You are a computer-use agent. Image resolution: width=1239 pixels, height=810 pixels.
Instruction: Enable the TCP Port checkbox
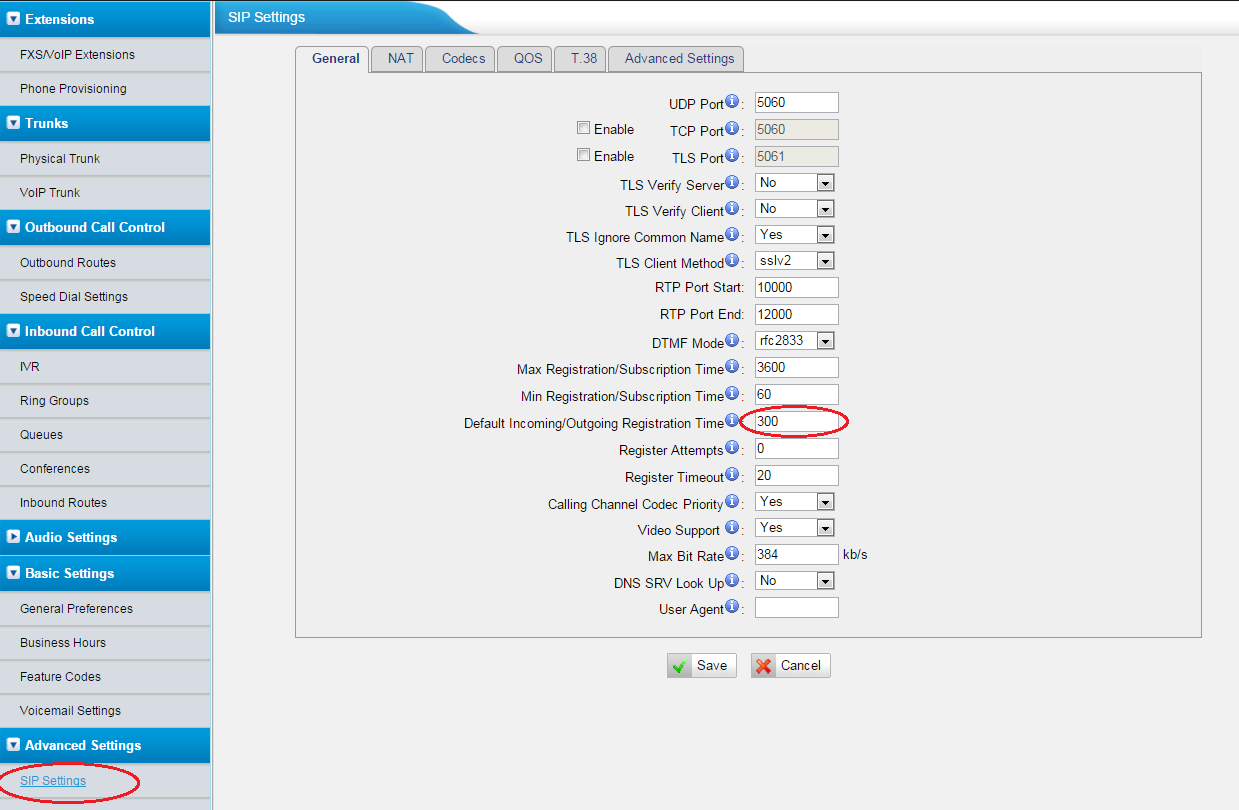coord(583,128)
